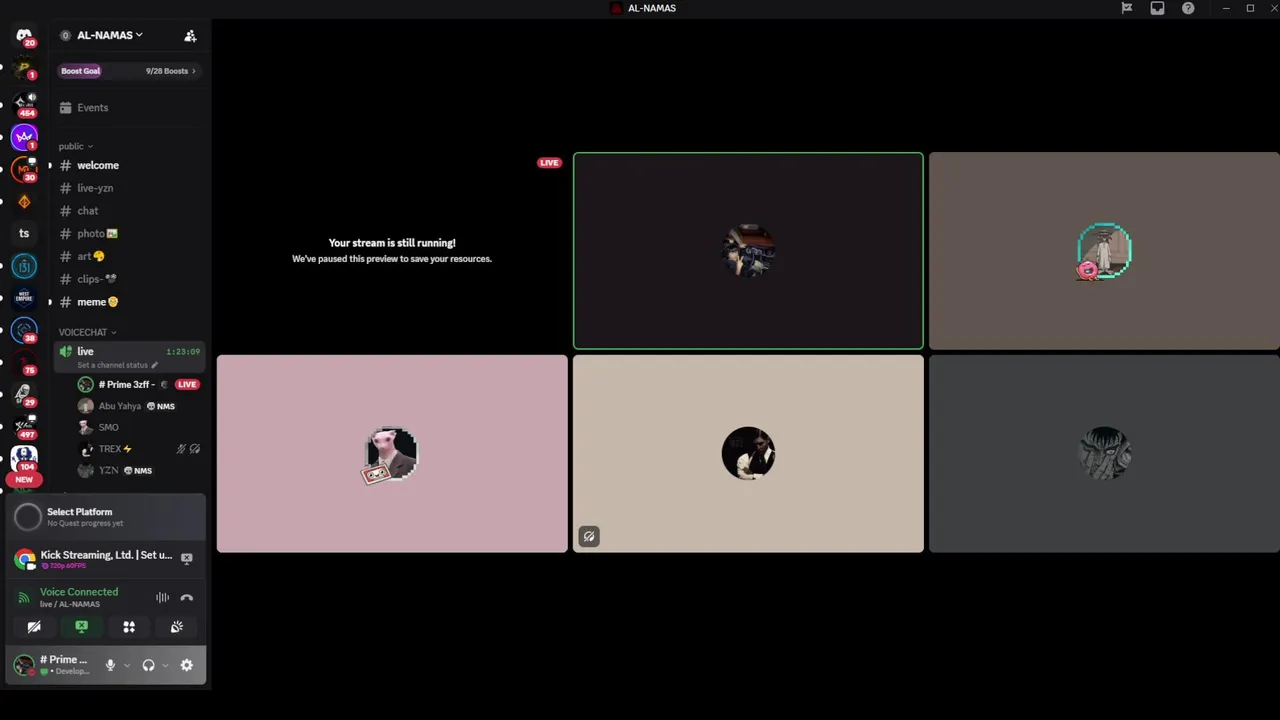Open microphone input options arrow
Image resolution: width=1280 pixels, height=720 pixels.
click(x=127, y=666)
